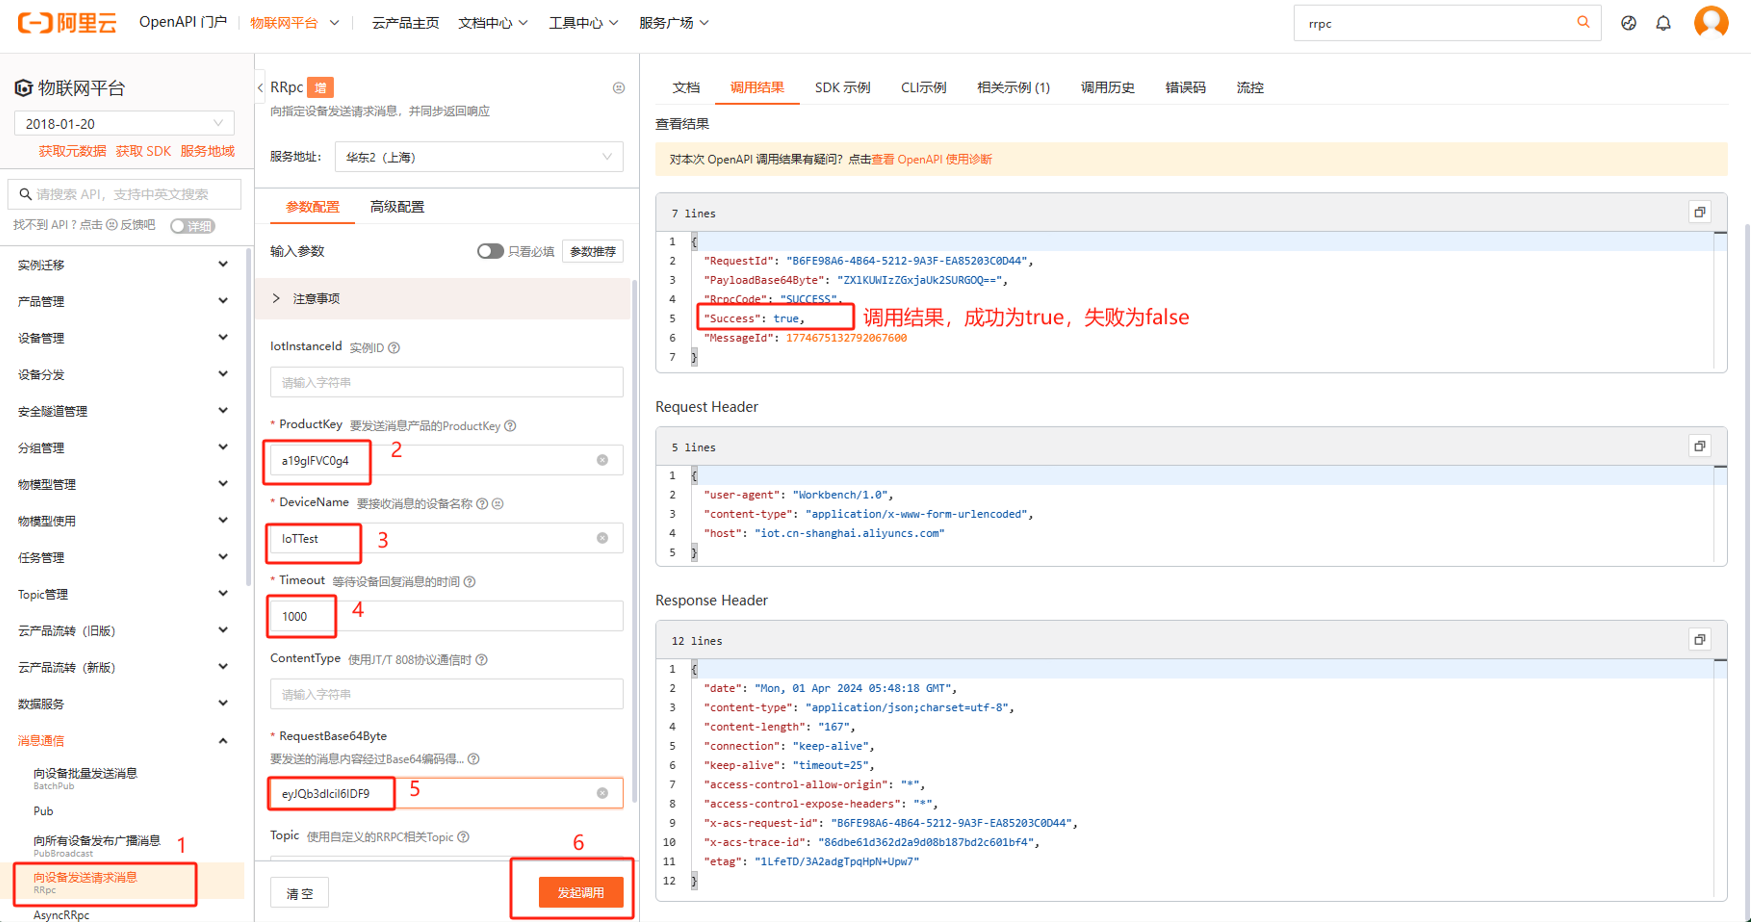Image resolution: width=1753 pixels, height=922 pixels.
Task: Copy the 7 lines result JSON
Action: (1699, 212)
